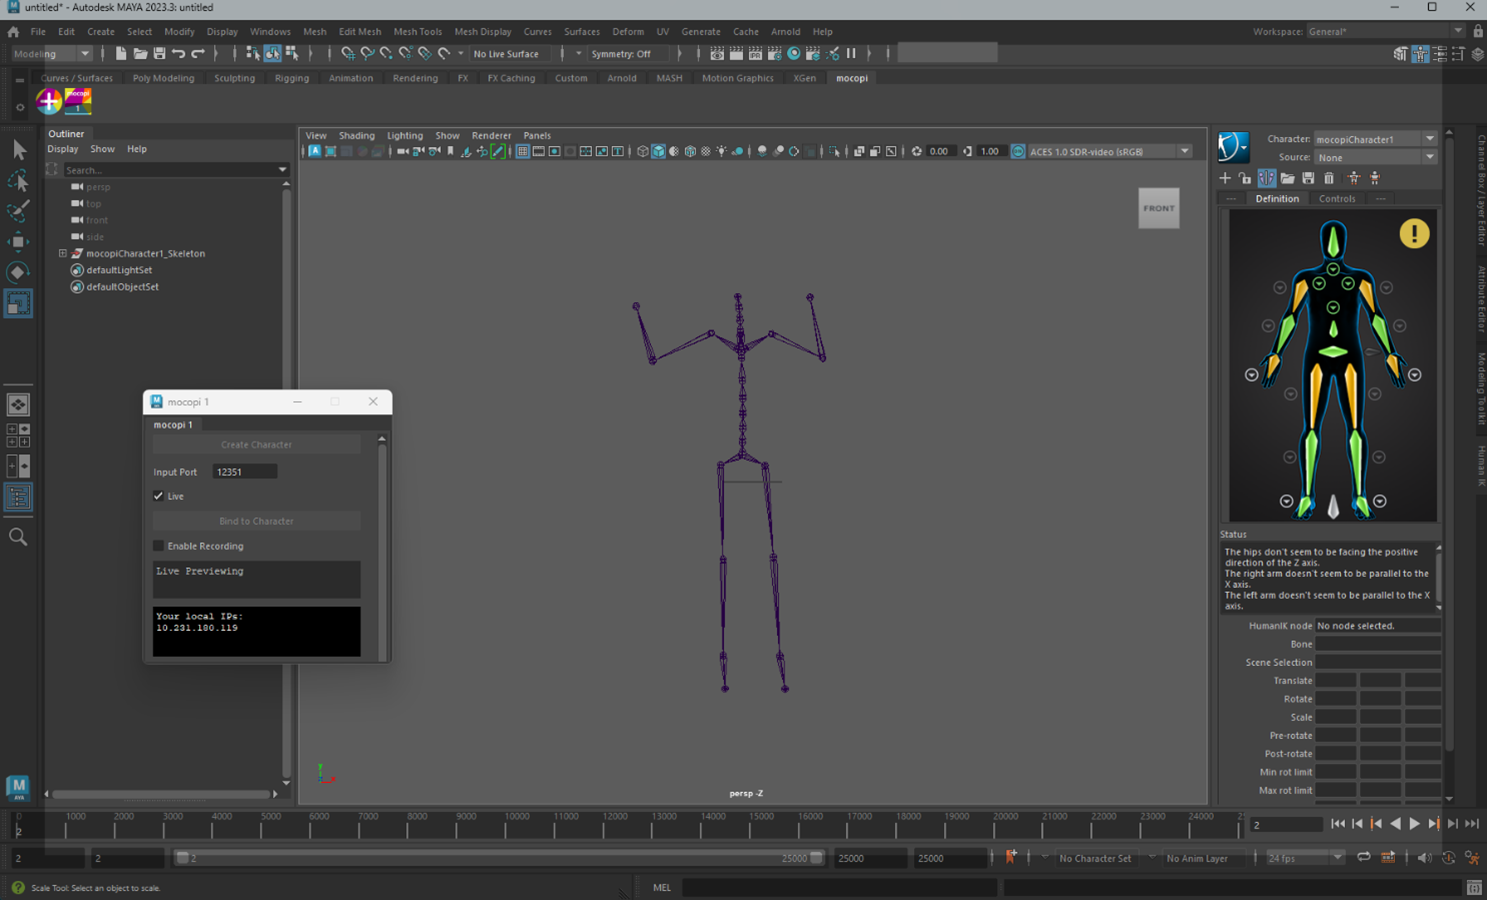Screen dimensions: 1487x900
Task: Click the FRONT view cube face
Action: pos(1158,208)
